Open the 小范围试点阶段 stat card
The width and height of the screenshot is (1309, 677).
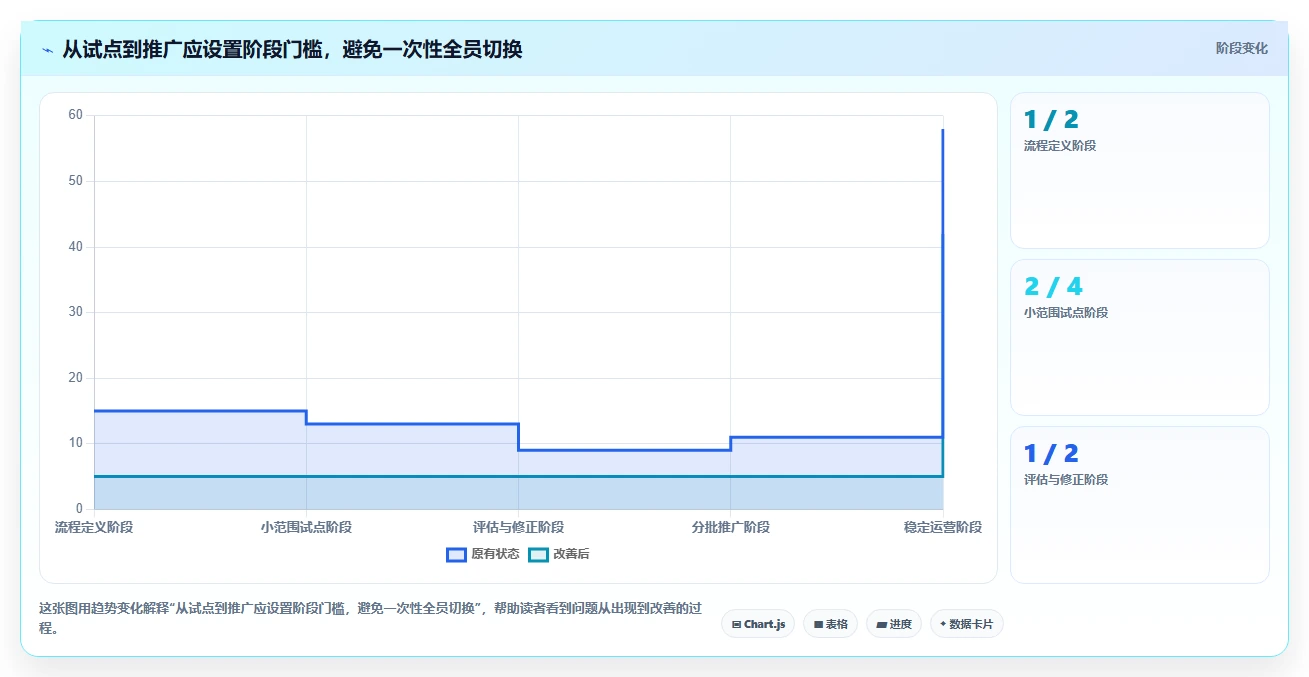pos(1139,337)
